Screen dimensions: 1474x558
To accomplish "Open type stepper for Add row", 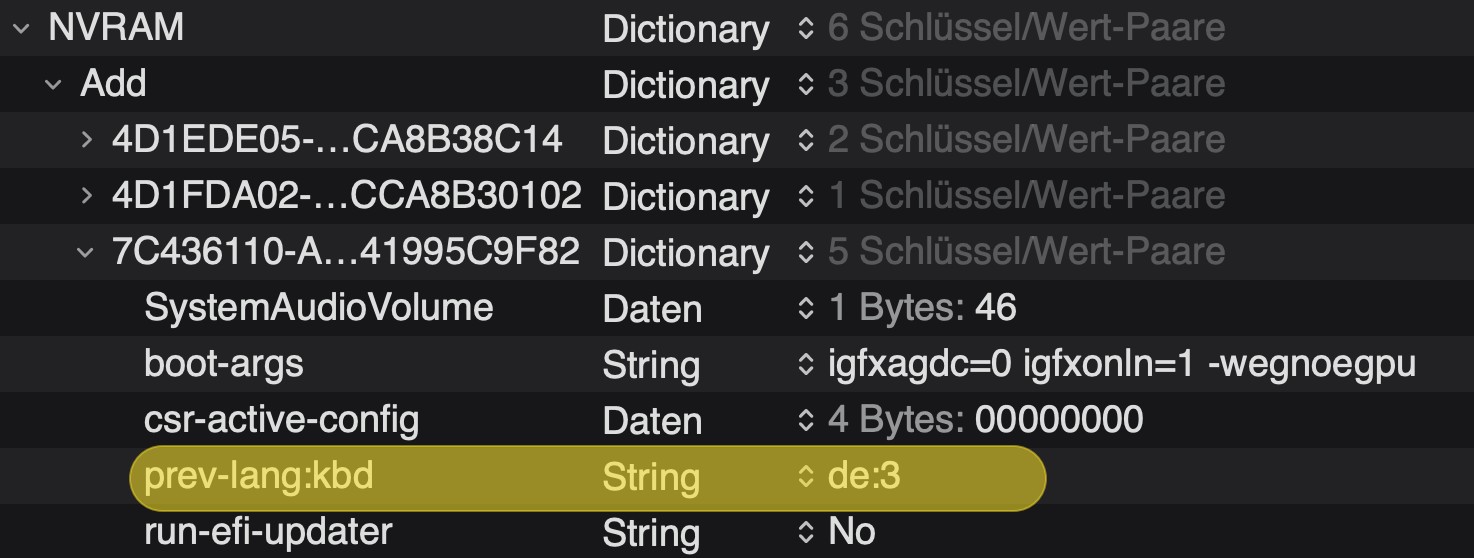I will pos(806,85).
